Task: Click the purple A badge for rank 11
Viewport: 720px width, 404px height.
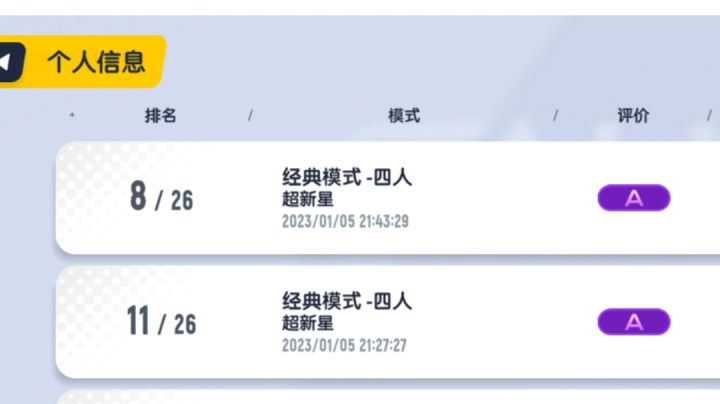Action: point(633,322)
